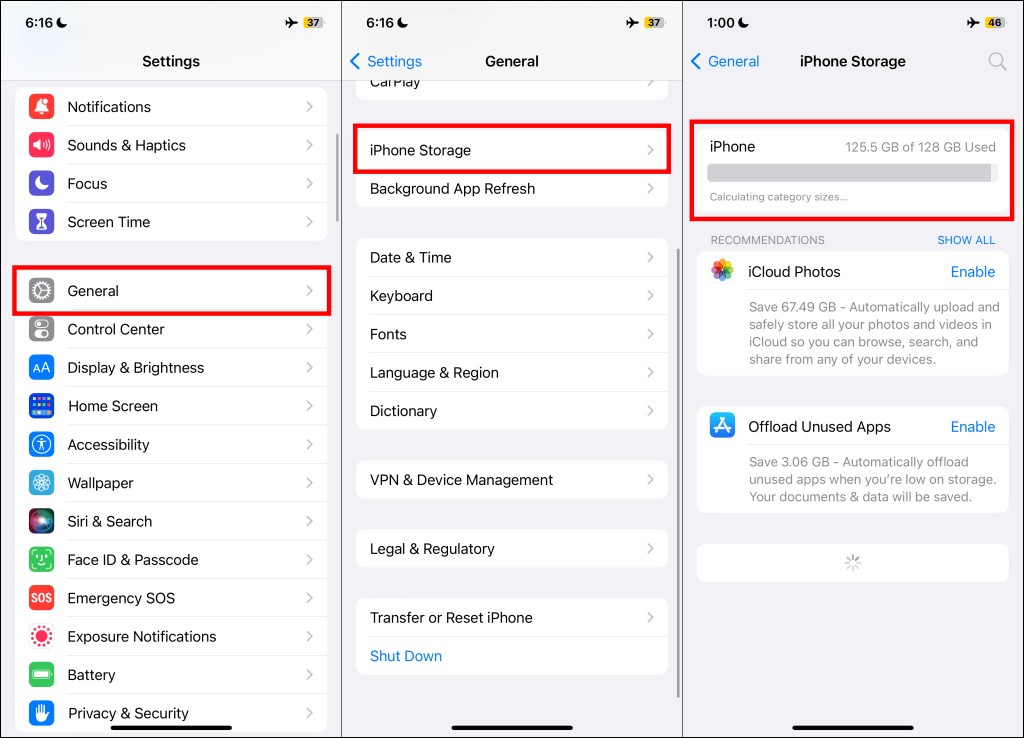The height and width of the screenshot is (738, 1024).
Task: Go back to Settings from General
Action: pos(386,61)
